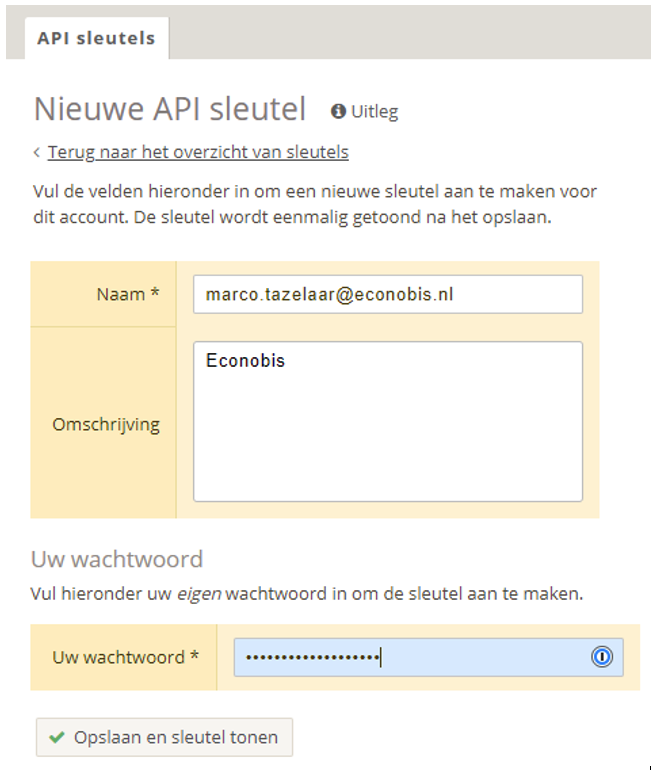
Task: Click the Naam * field label
Action: [x=128, y=294]
